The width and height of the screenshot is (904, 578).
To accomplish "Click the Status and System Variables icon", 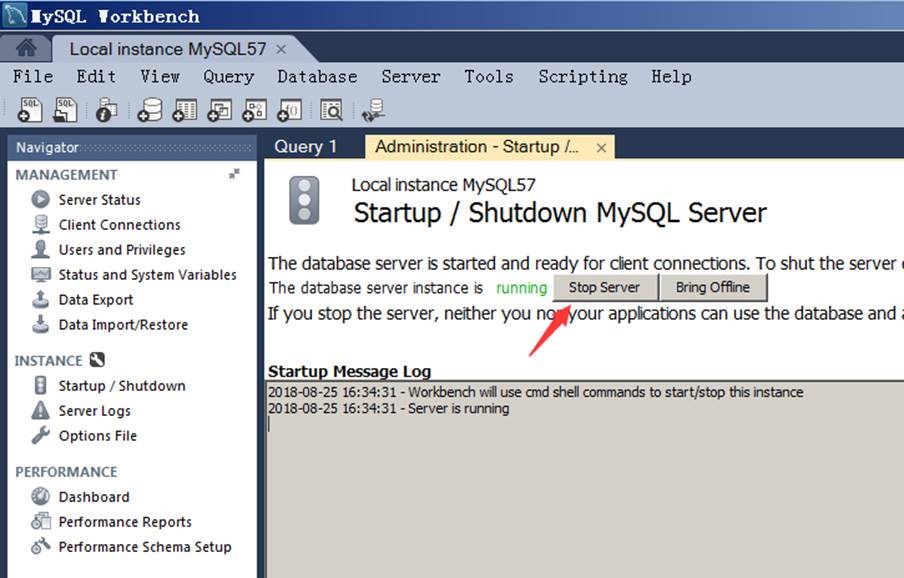I will tap(40, 274).
